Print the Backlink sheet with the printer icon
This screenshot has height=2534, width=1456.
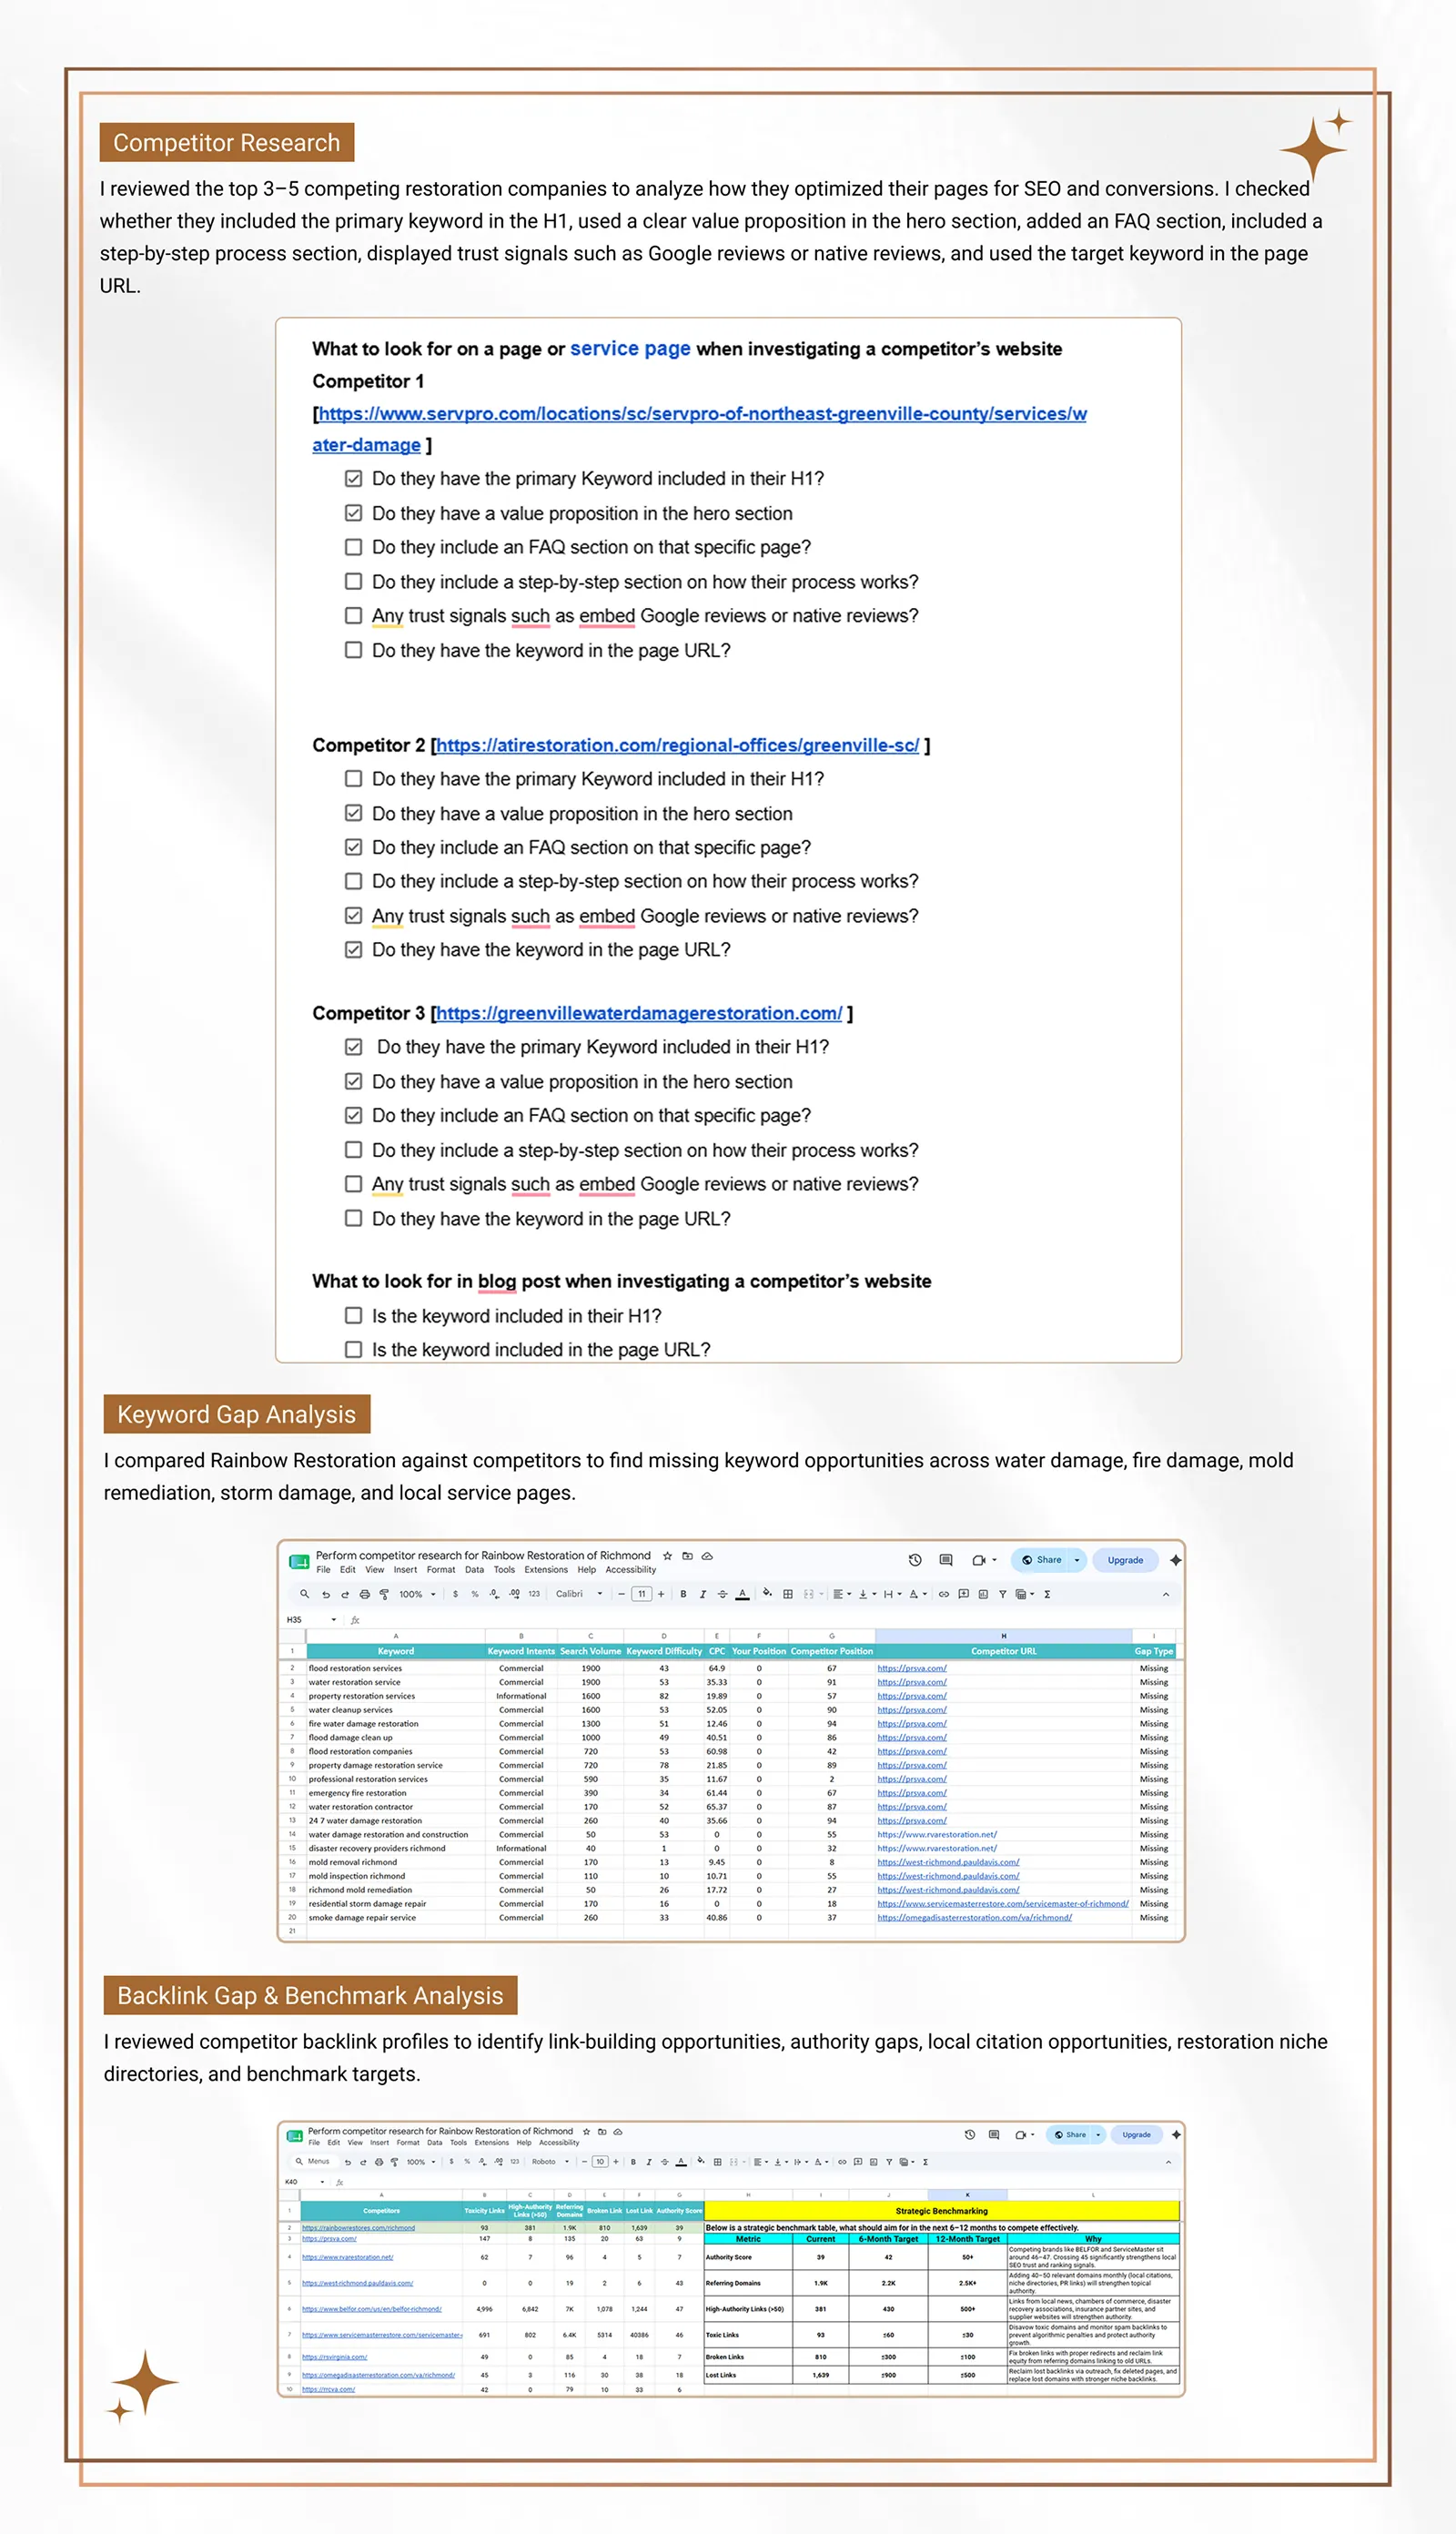[x=378, y=2162]
